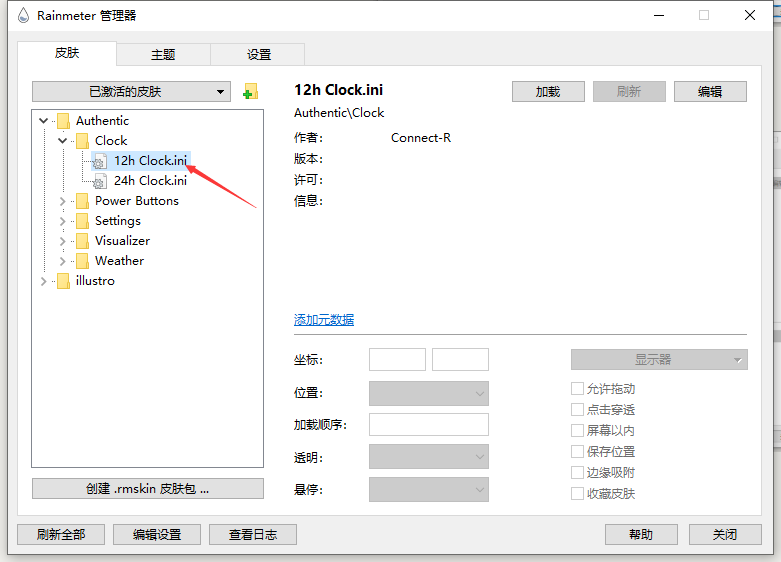This screenshot has height=562, width=781.
Task: Toggle the 点击穿透 checkbox
Action: pyautogui.click(x=577, y=410)
